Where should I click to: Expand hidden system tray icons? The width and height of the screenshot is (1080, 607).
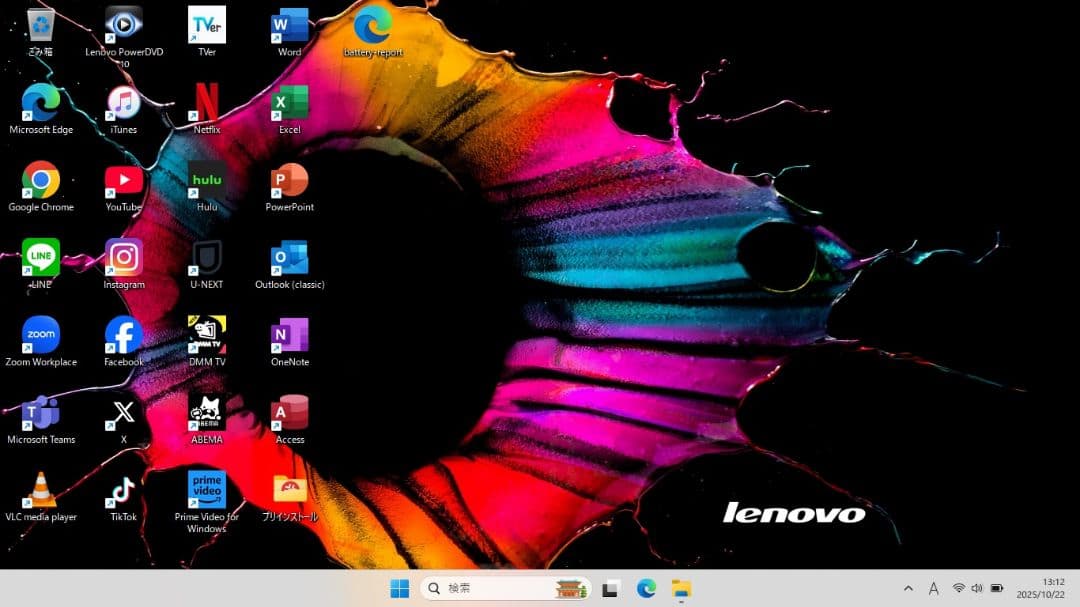click(908, 589)
